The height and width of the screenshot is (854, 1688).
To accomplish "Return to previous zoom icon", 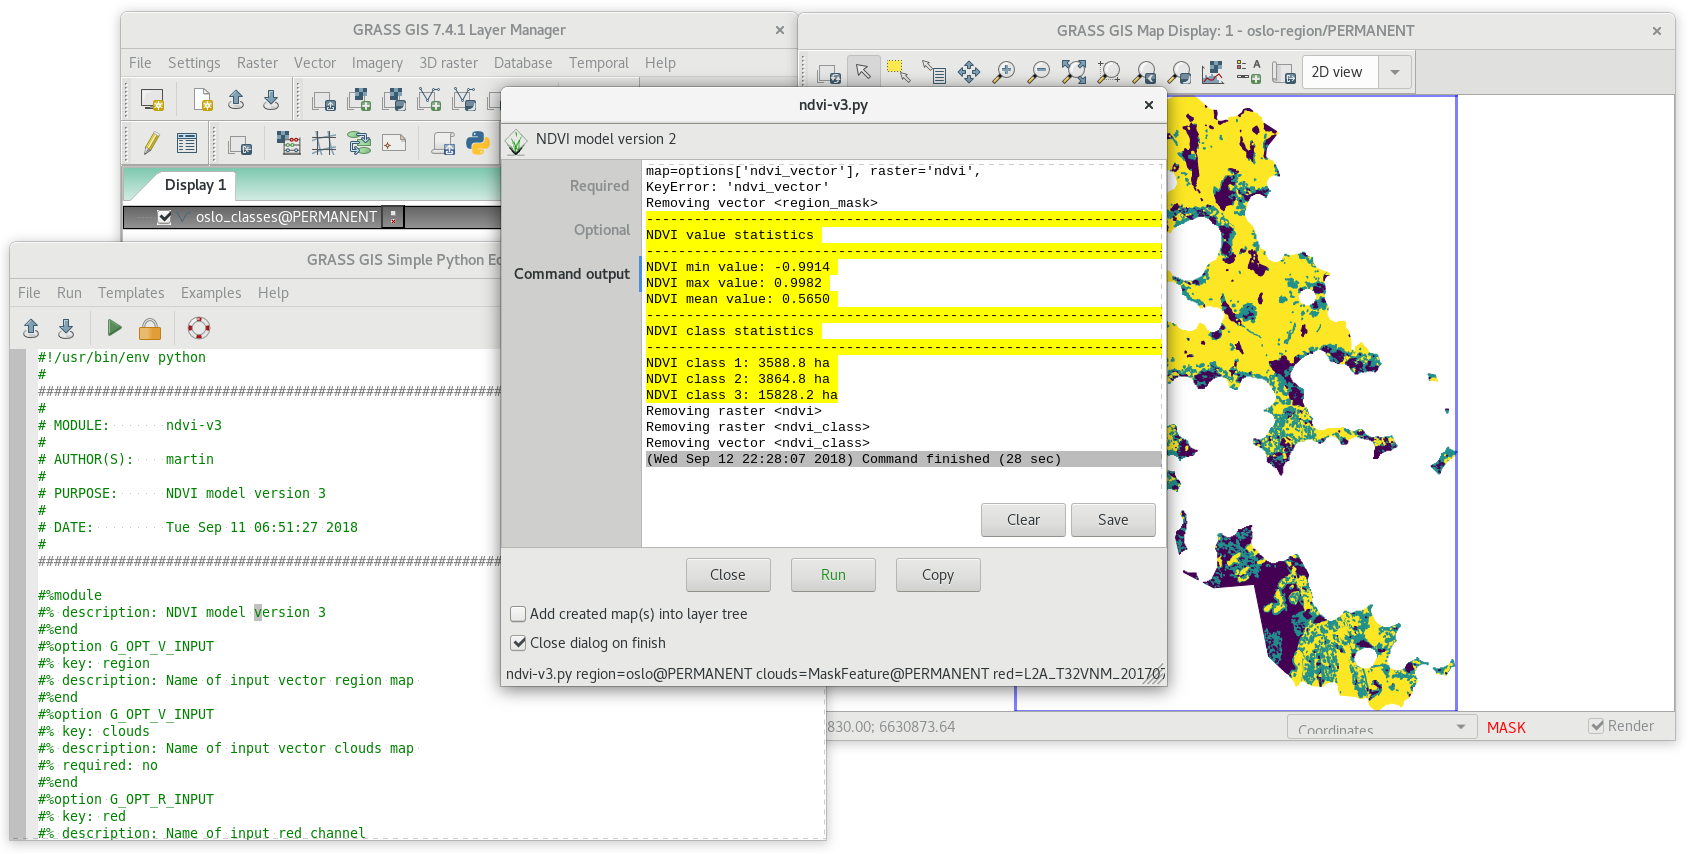I will point(1144,71).
